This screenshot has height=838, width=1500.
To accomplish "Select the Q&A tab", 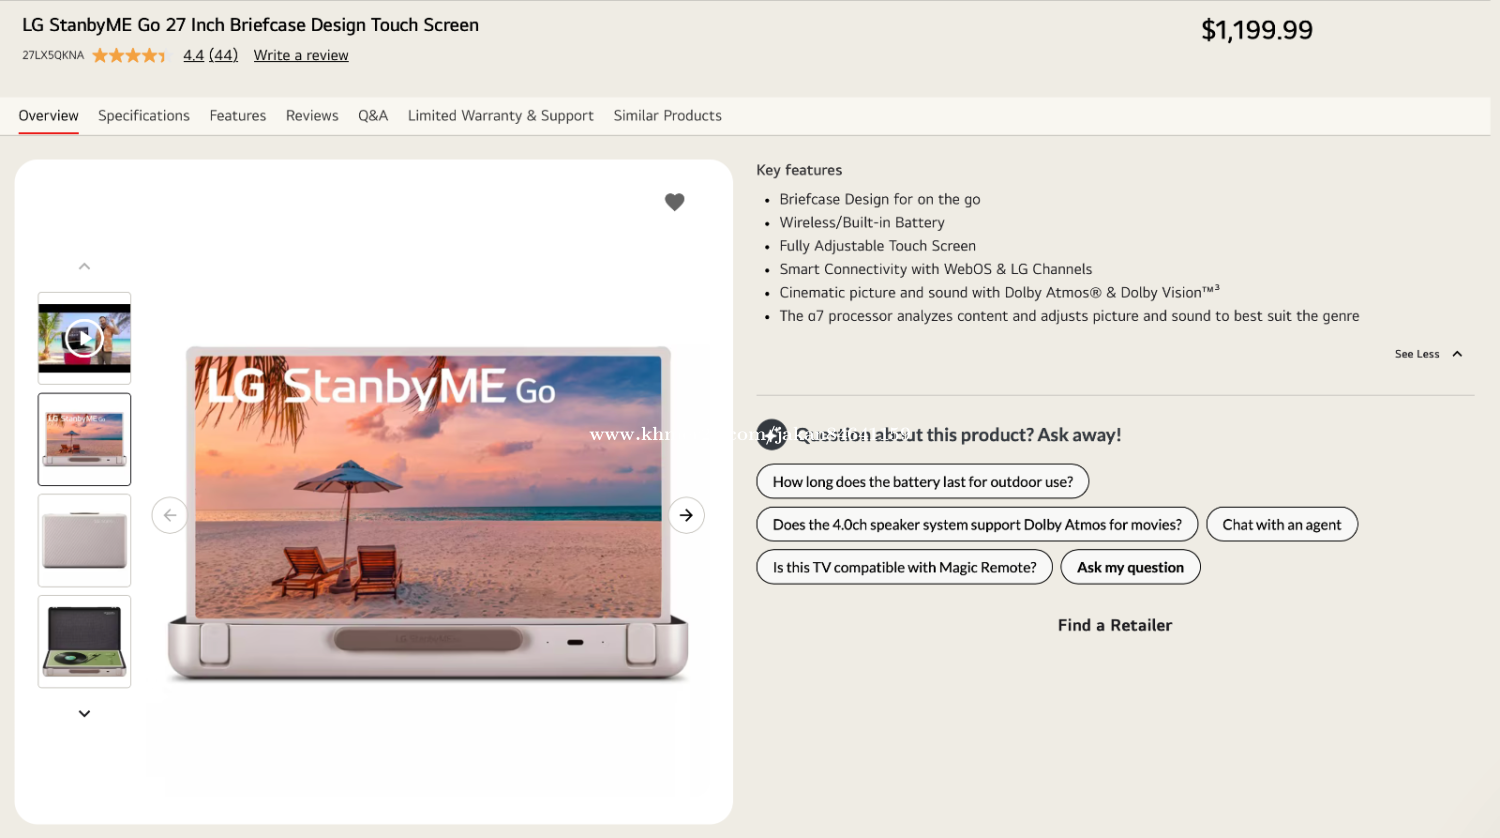I will click(x=373, y=116).
